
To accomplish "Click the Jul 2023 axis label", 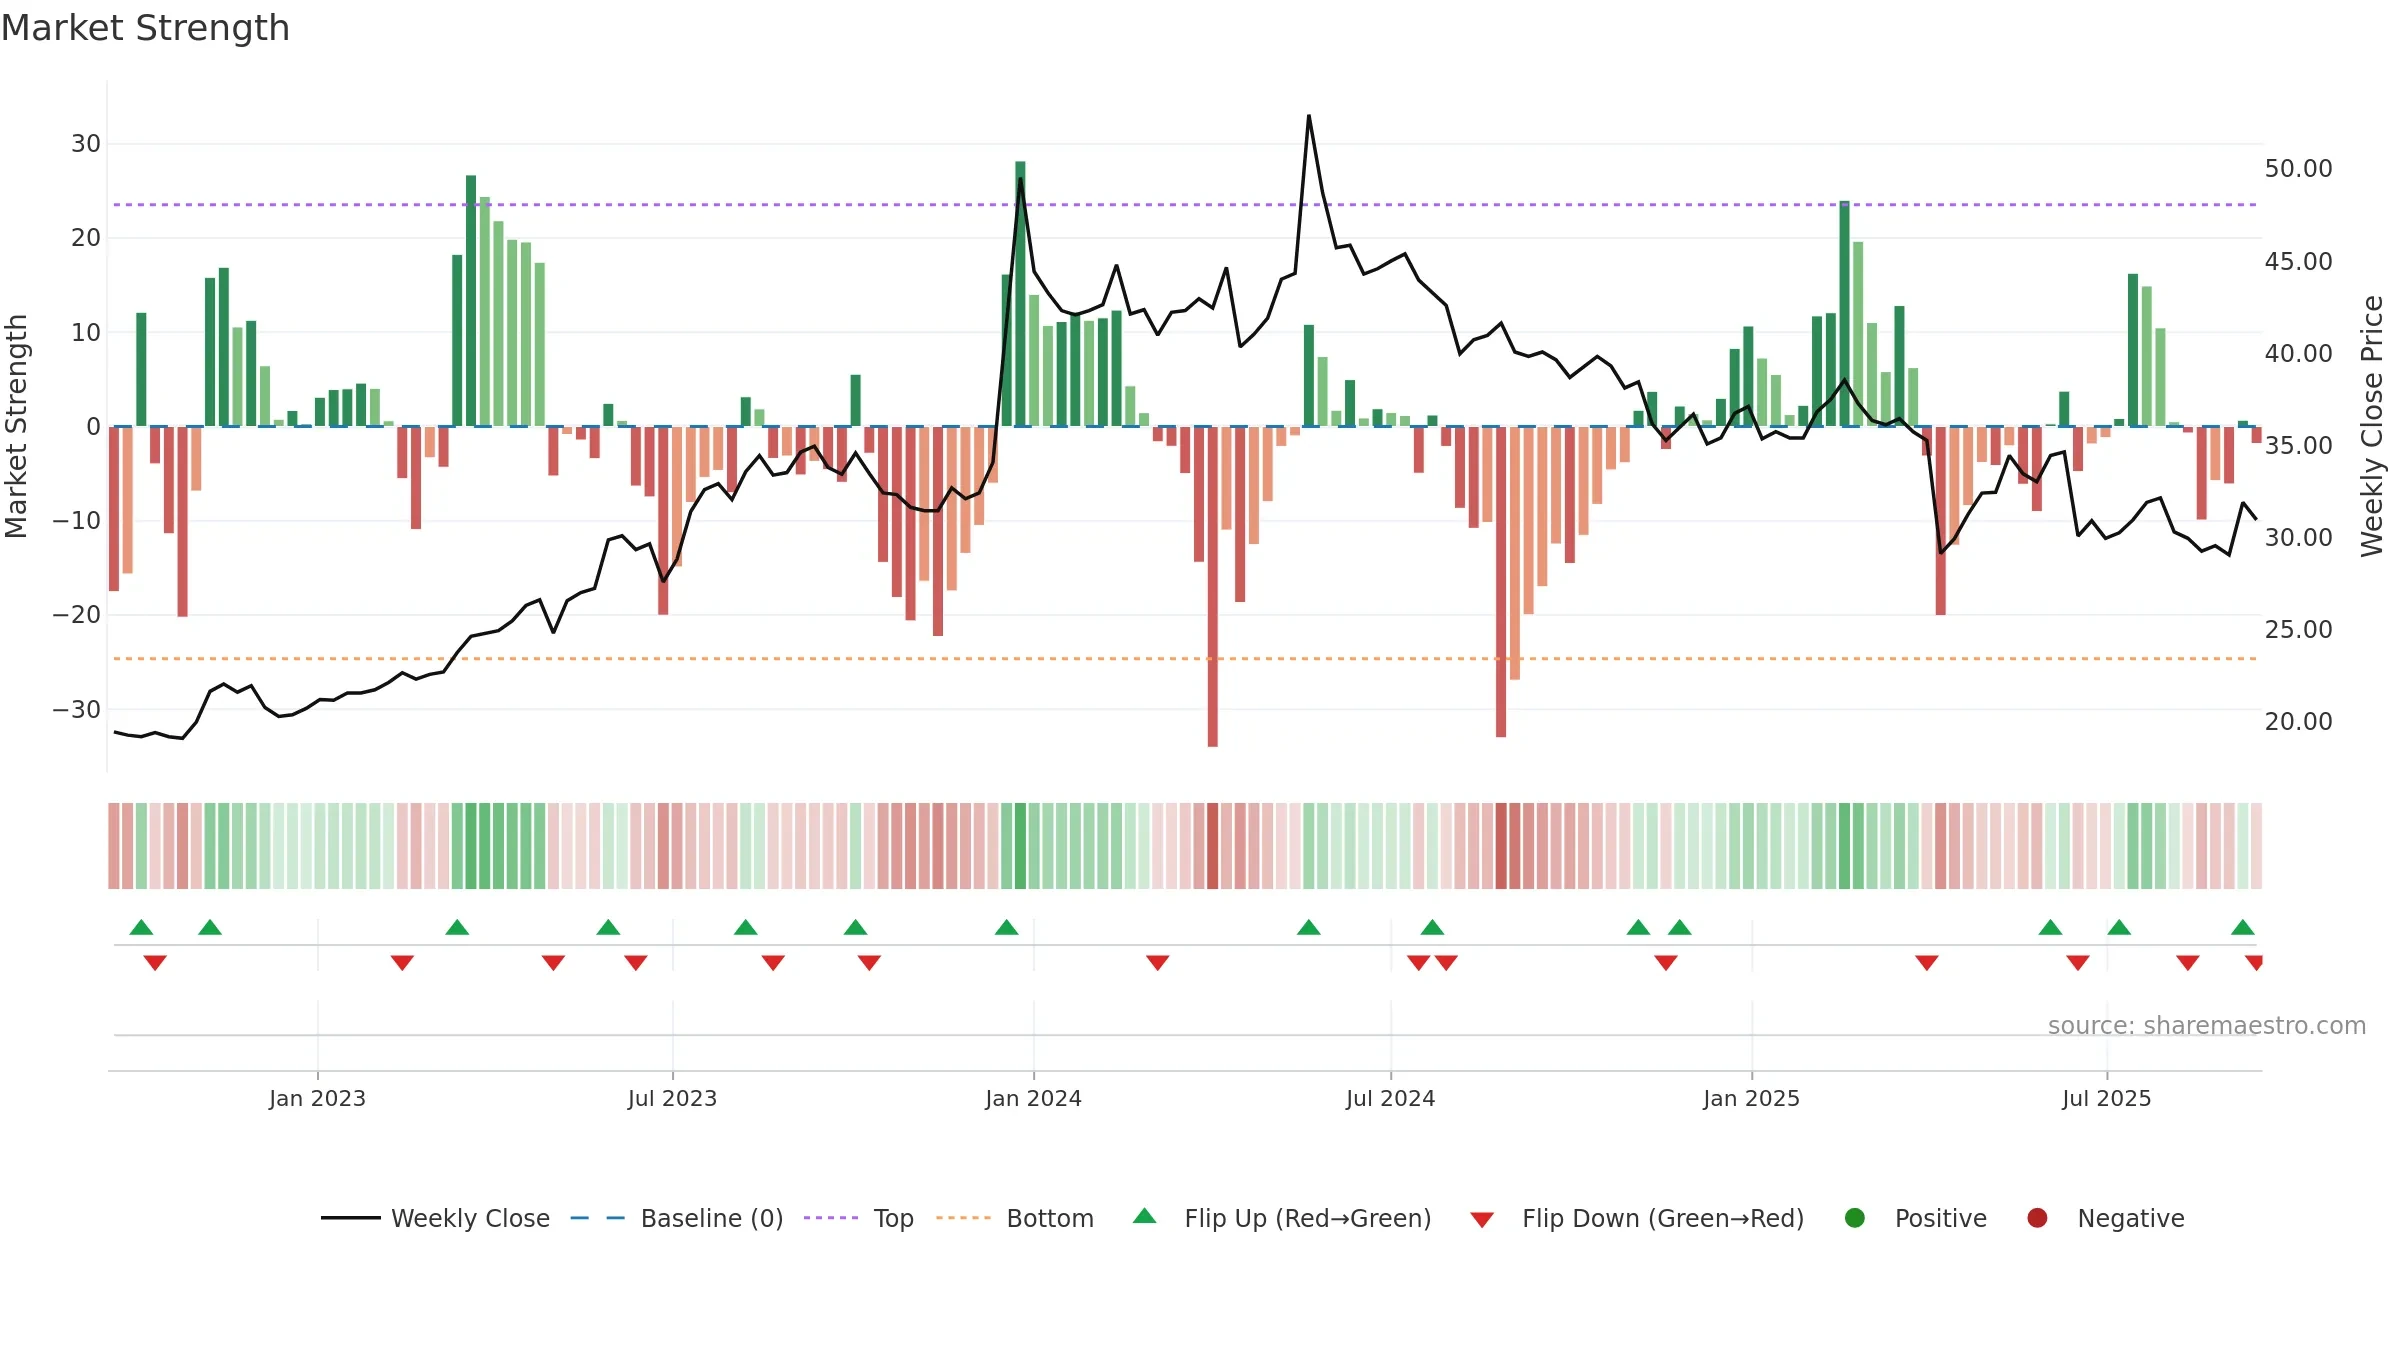I will click(672, 1098).
